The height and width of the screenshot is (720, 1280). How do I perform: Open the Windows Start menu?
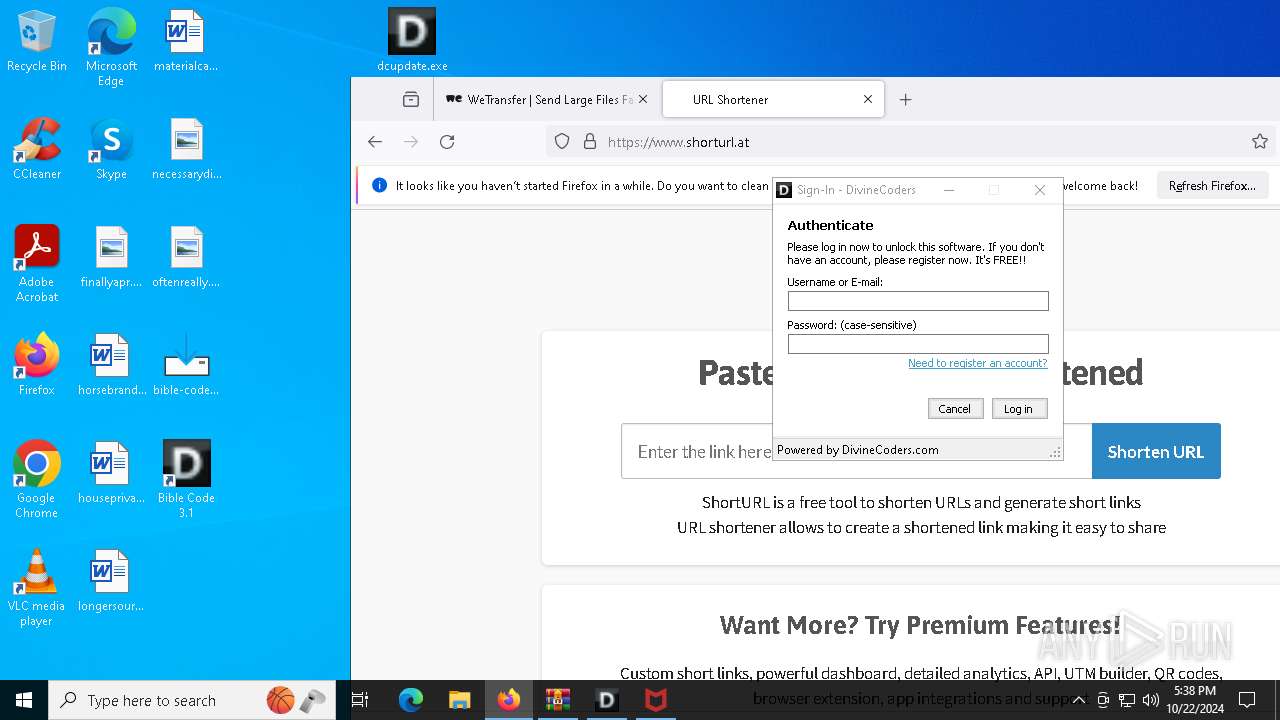24,700
